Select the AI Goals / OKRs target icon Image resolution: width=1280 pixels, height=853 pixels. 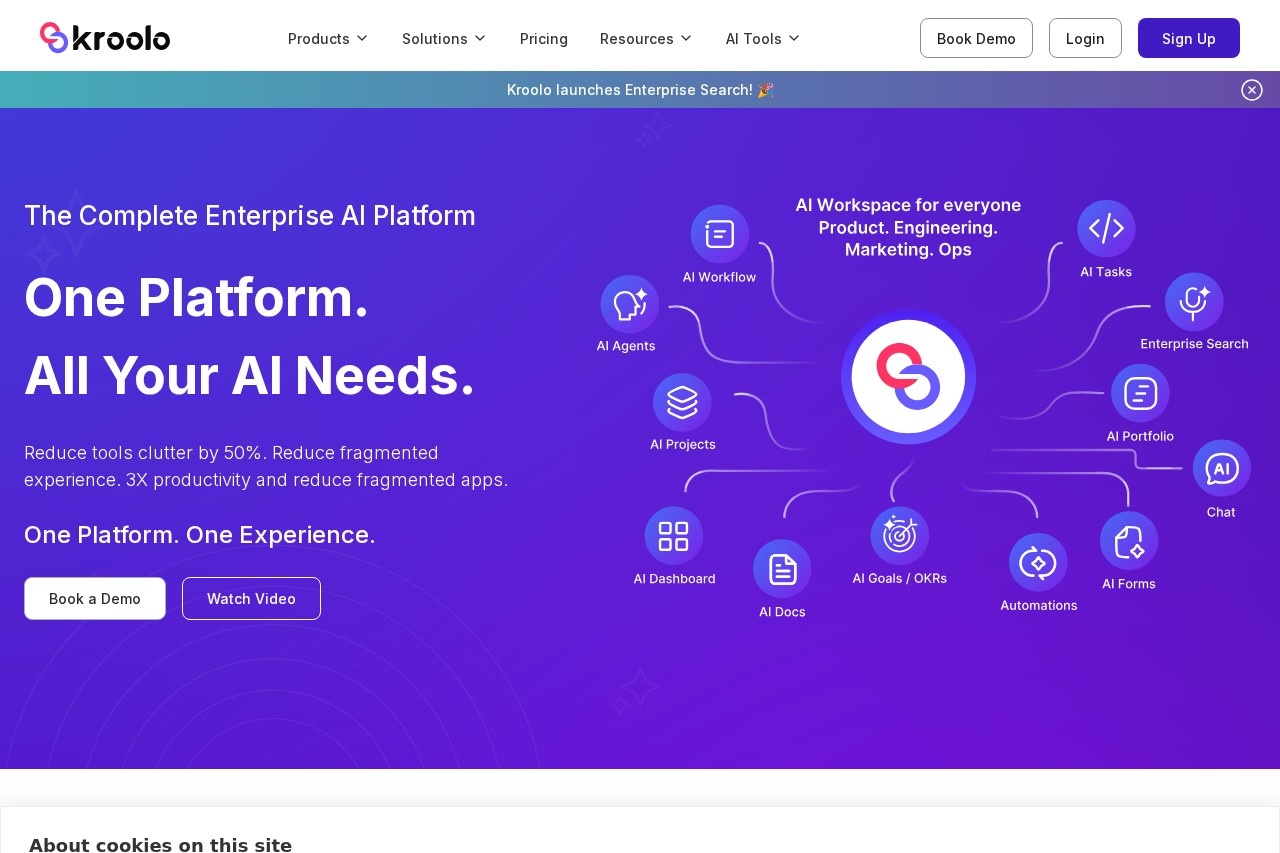click(899, 536)
